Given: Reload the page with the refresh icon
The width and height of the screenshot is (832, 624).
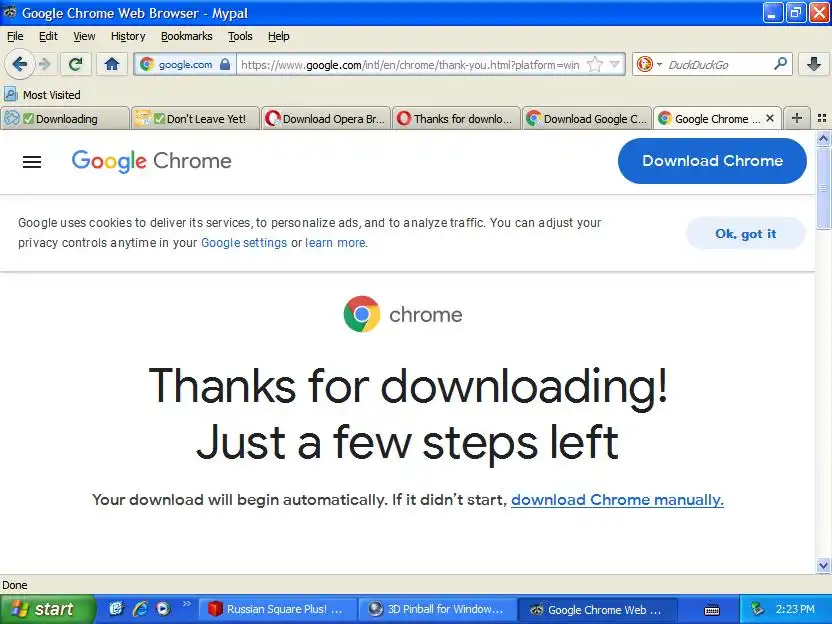Looking at the screenshot, I should [x=75, y=65].
